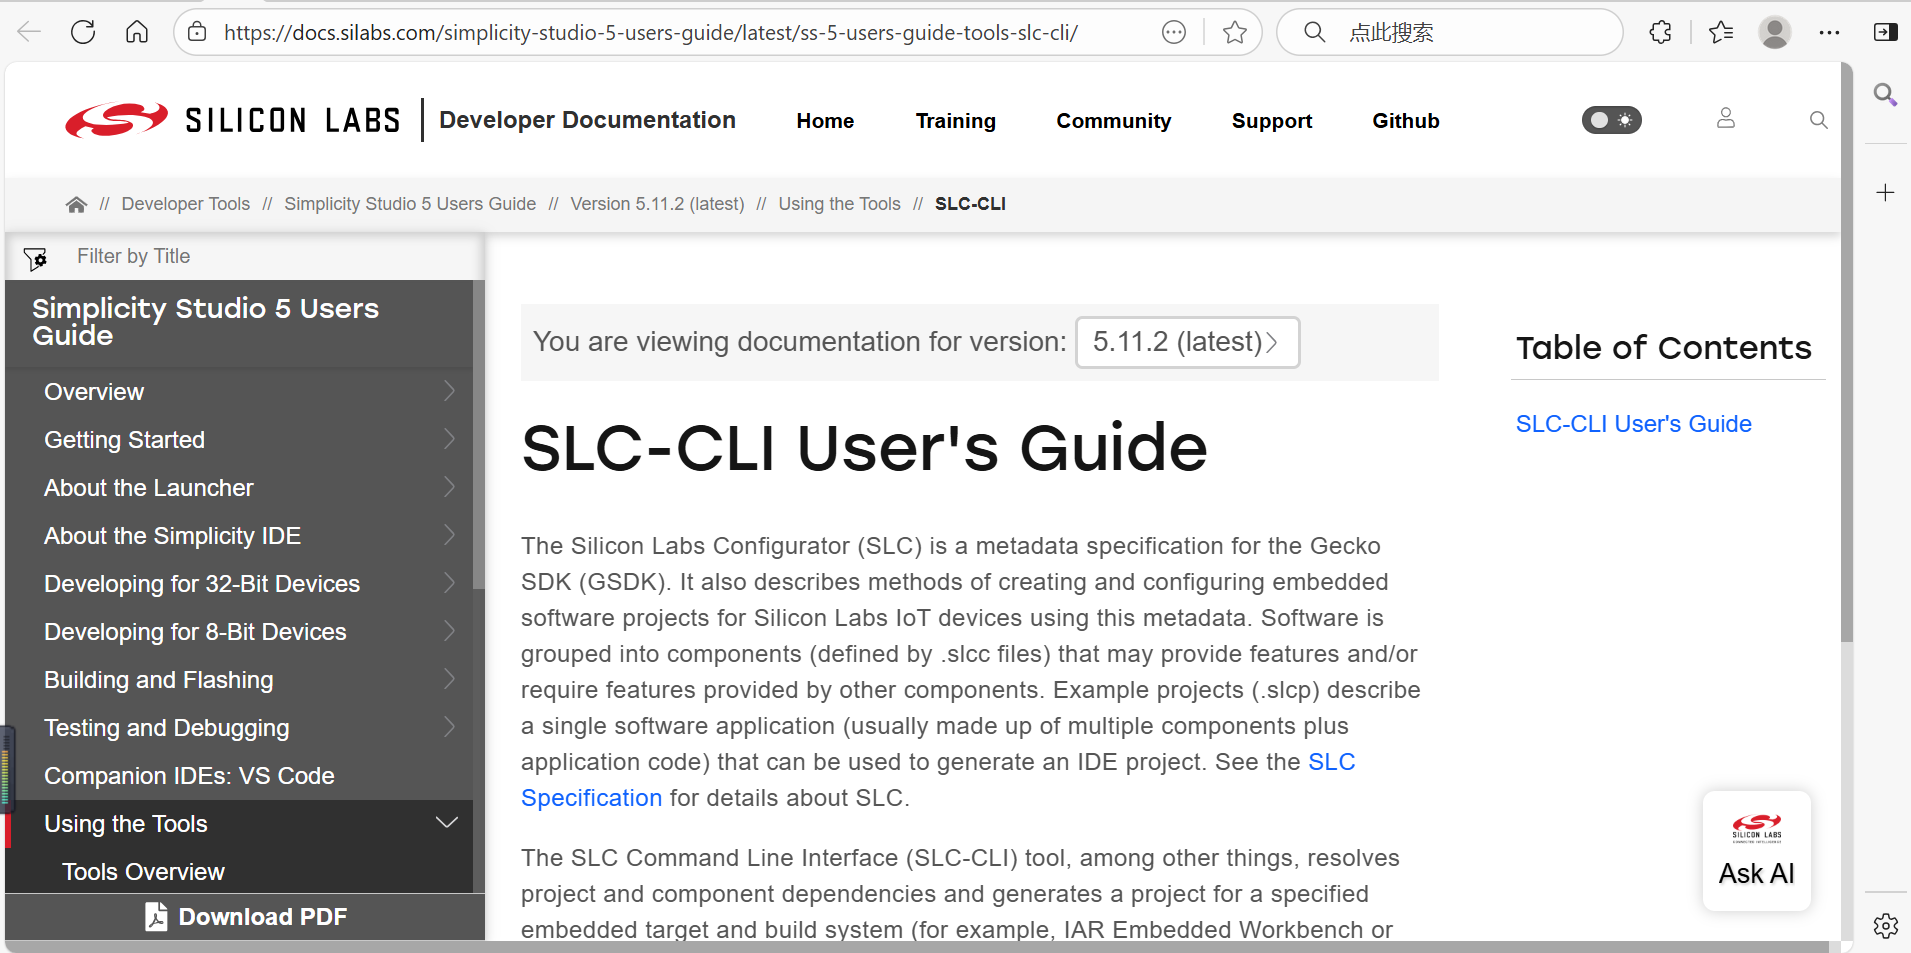This screenshot has height=953, width=1911.
Task: Open sidebar settings gear icon
Action: (x=1886, y=926)
